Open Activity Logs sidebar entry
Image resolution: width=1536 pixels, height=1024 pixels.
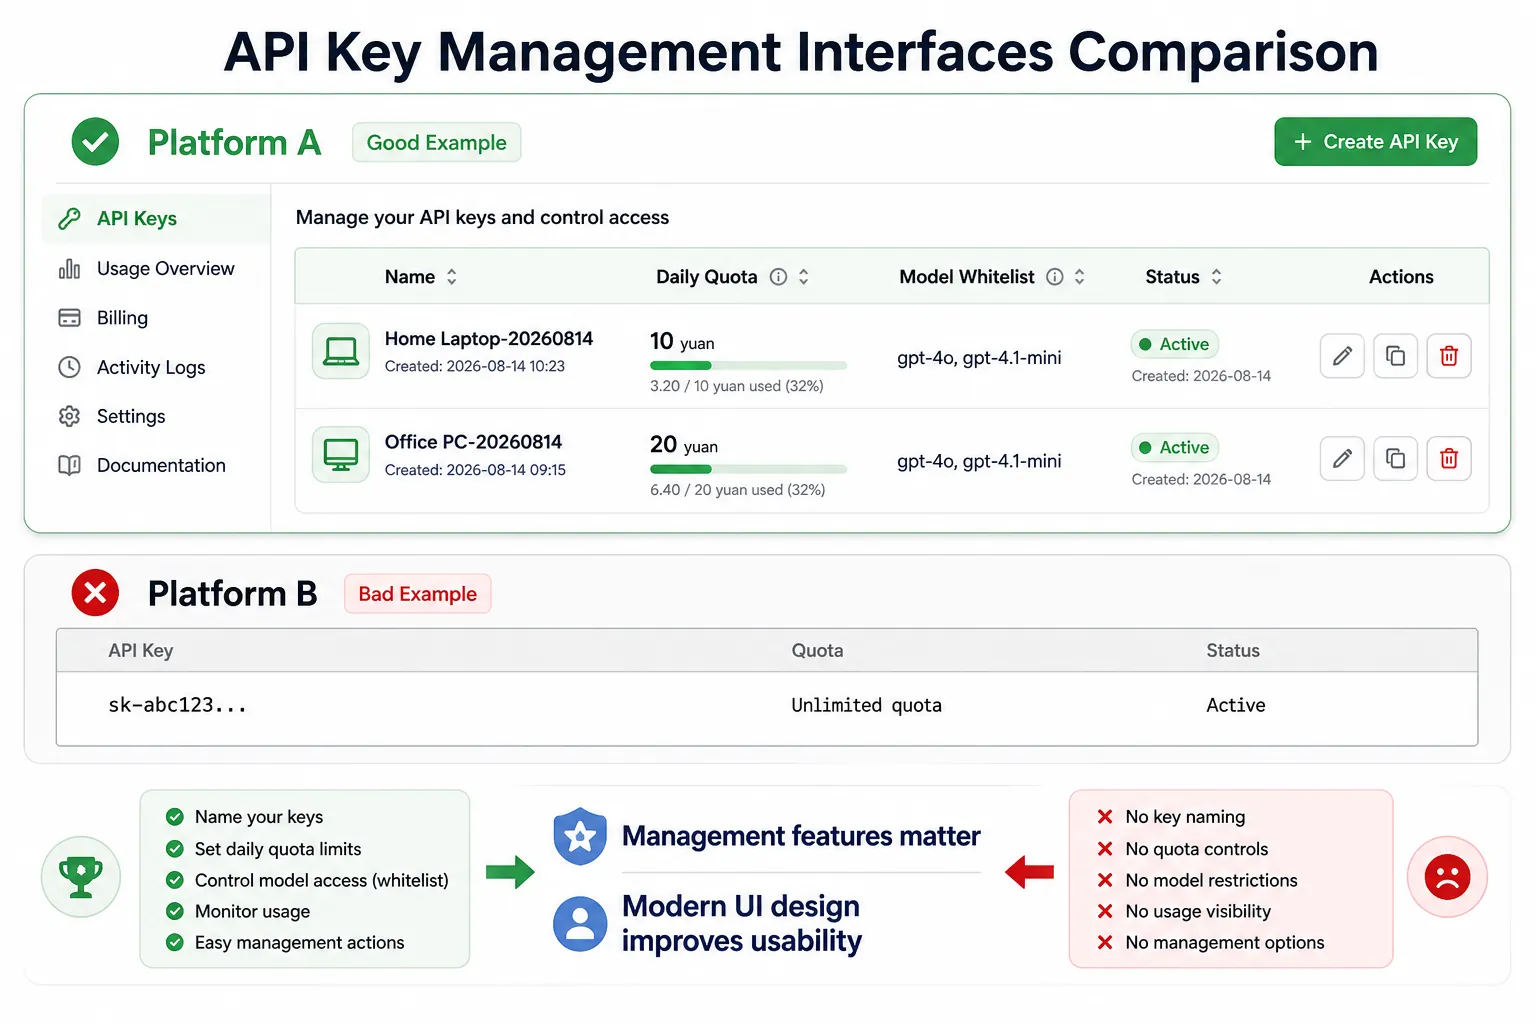tap(156, 367)
